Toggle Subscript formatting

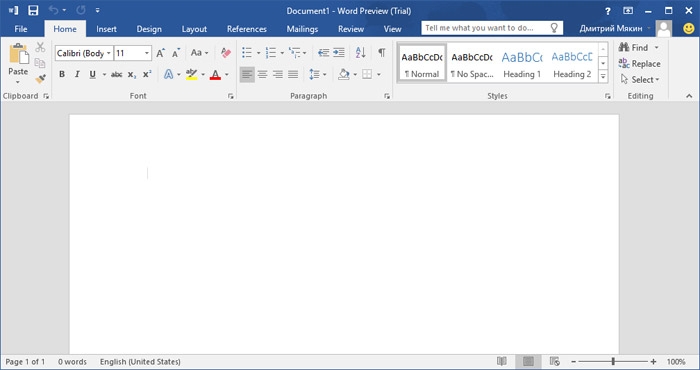[132, 75]
